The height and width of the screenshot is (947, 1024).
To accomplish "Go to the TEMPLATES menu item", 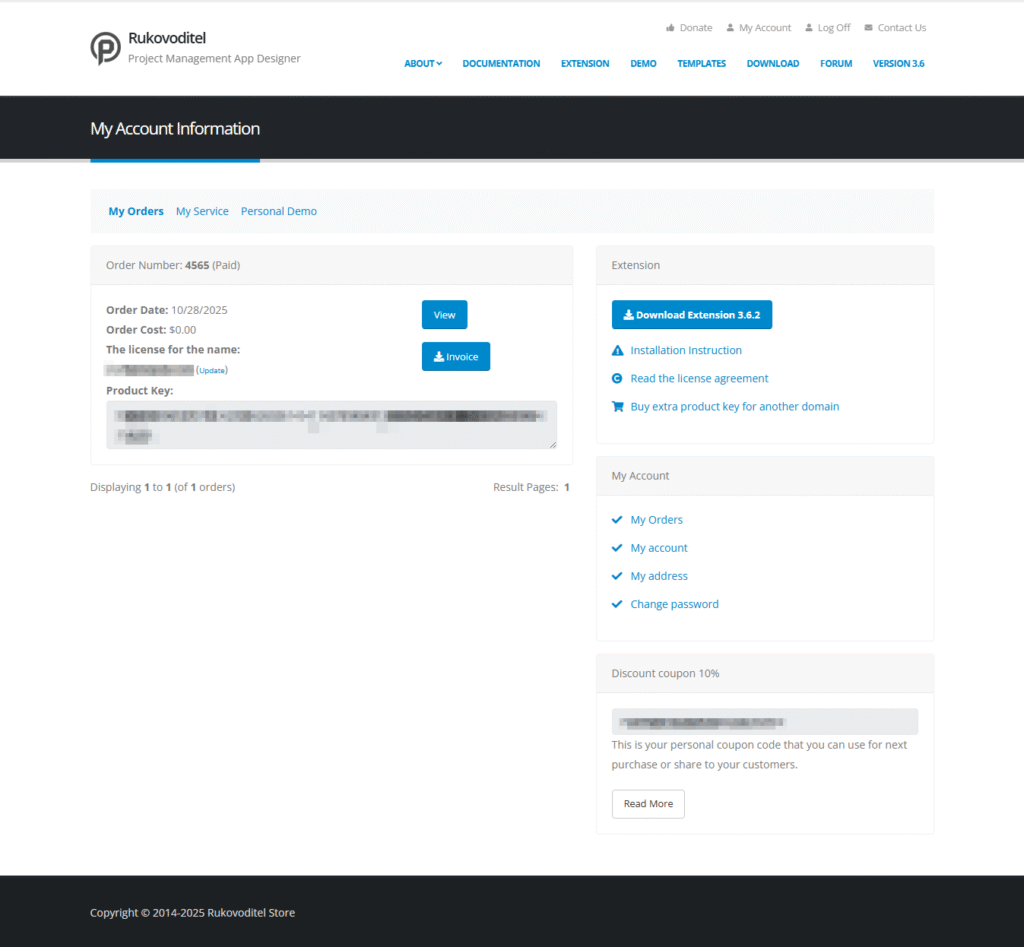I will (701, 64).
